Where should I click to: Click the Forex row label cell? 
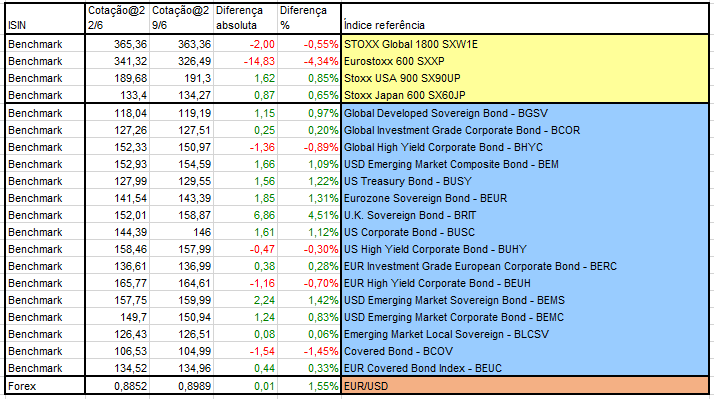coord(45,386)
